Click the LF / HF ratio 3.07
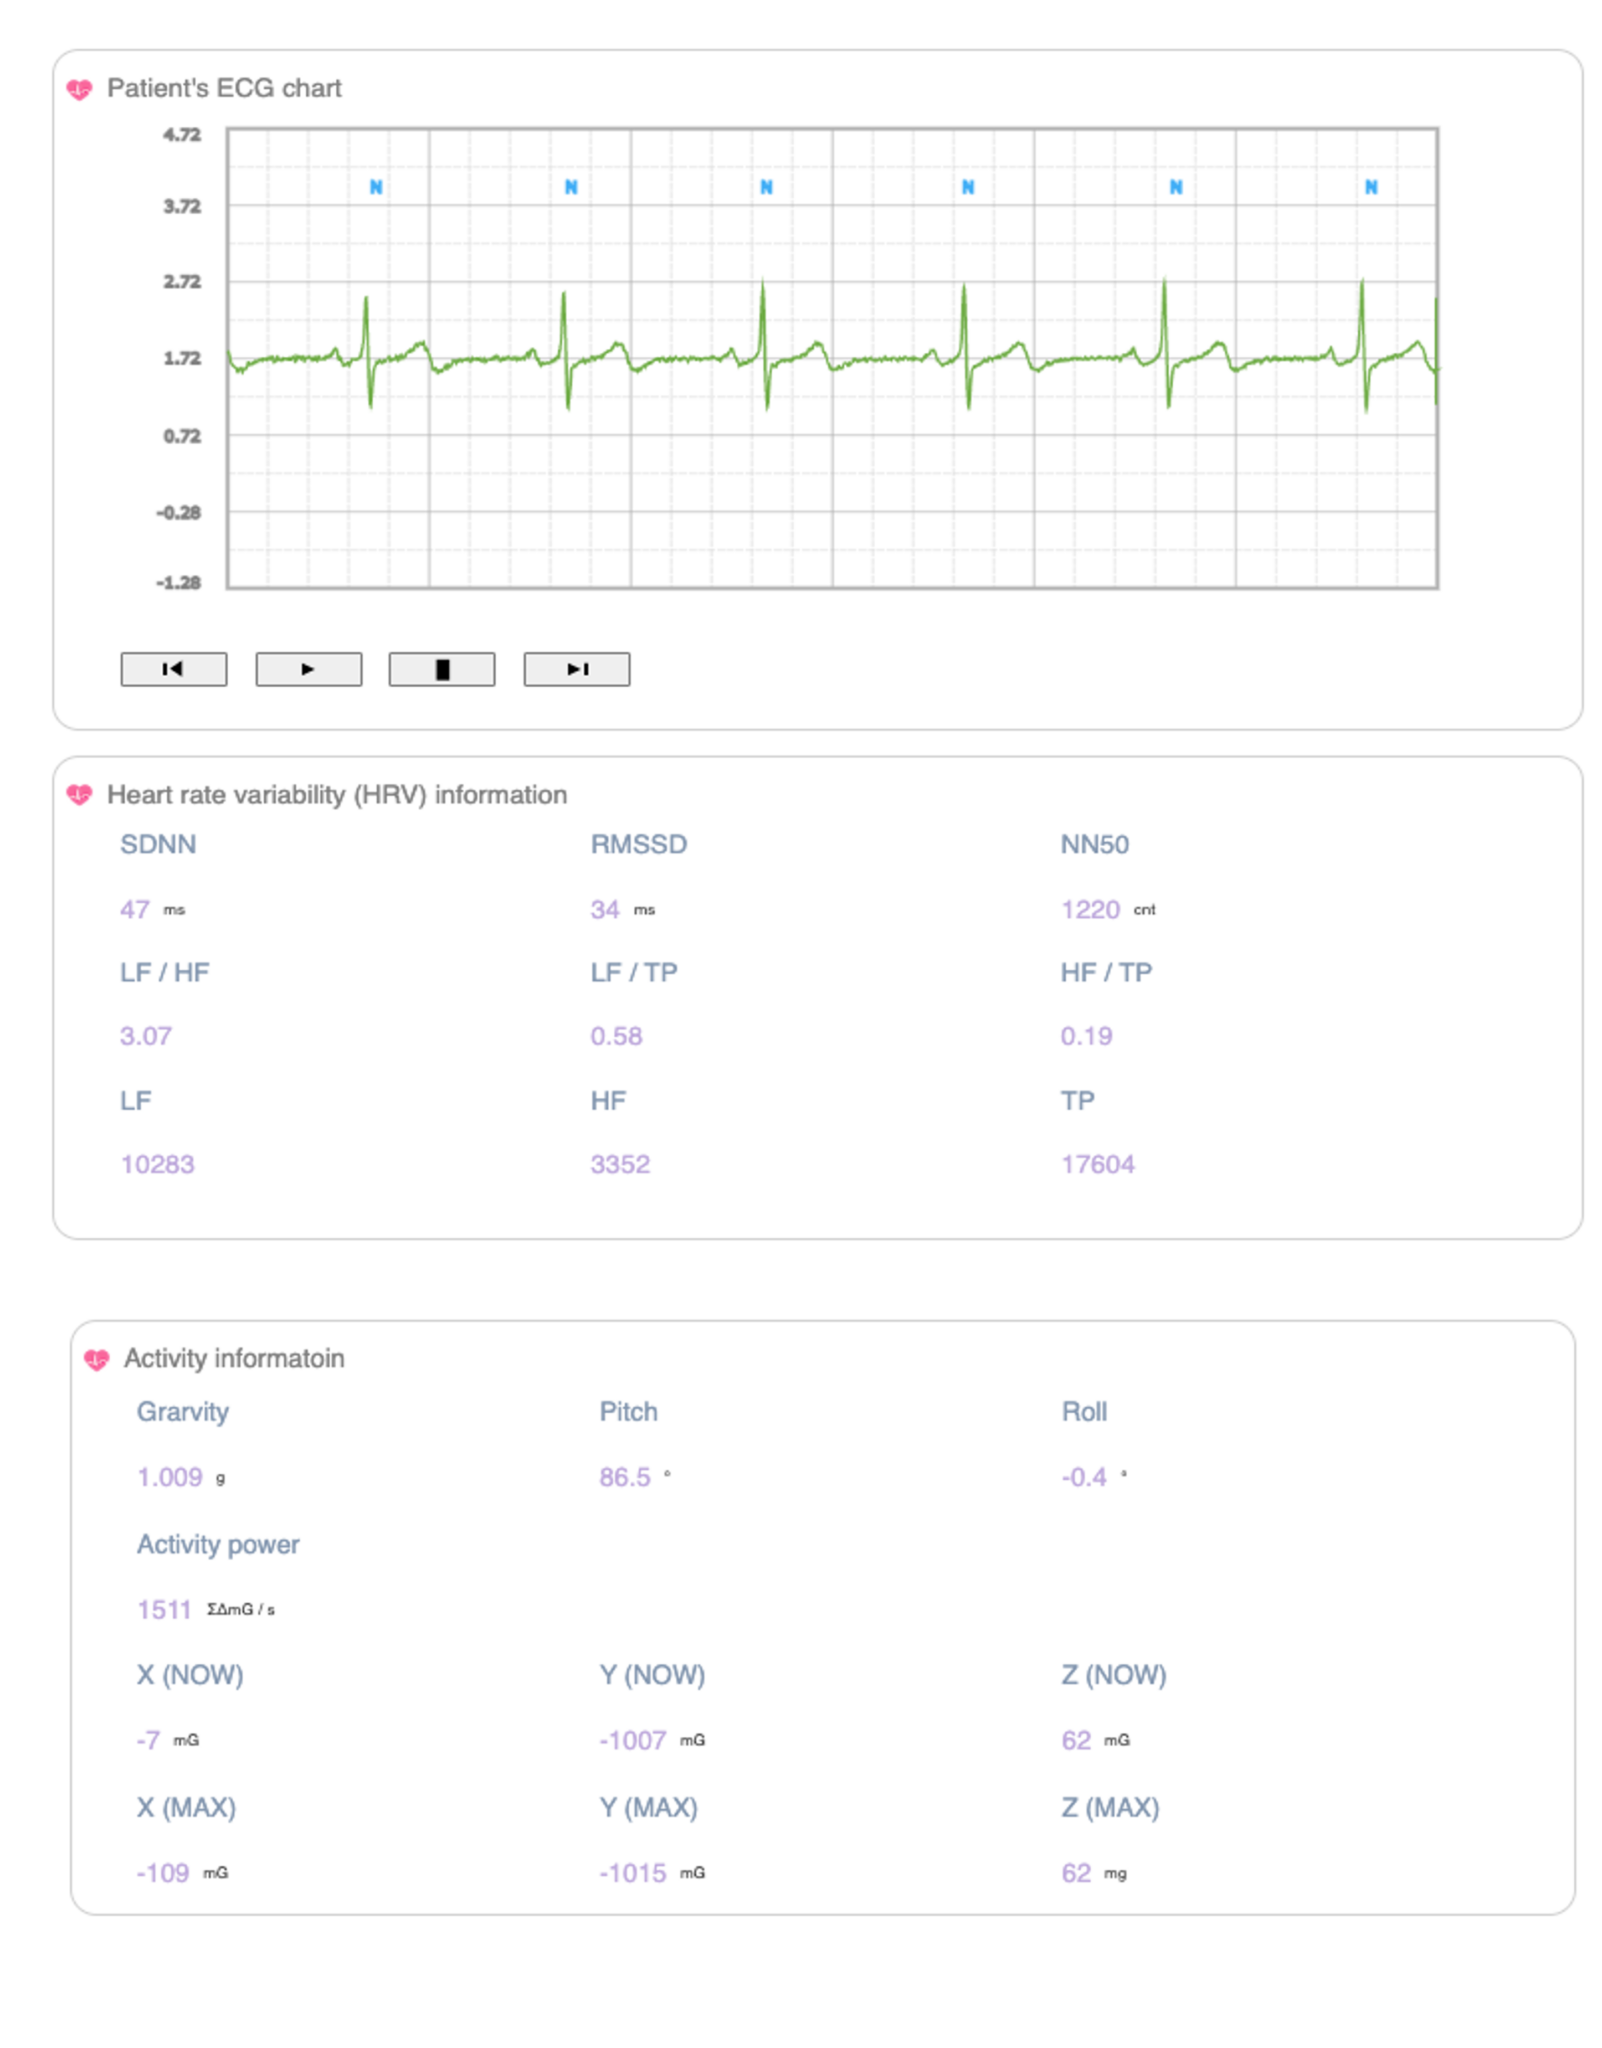Screen dimensions: 1602x2048 (x=144, y=1037)
